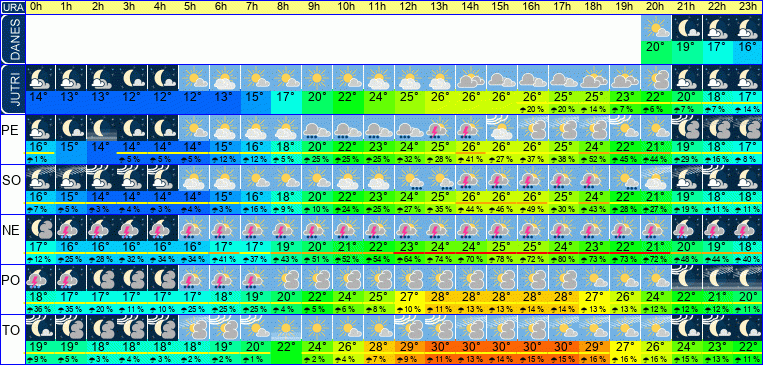Select the PE 9h rain cloud icon
This screenshot has width=763, height=365.
tap(316, 128)
